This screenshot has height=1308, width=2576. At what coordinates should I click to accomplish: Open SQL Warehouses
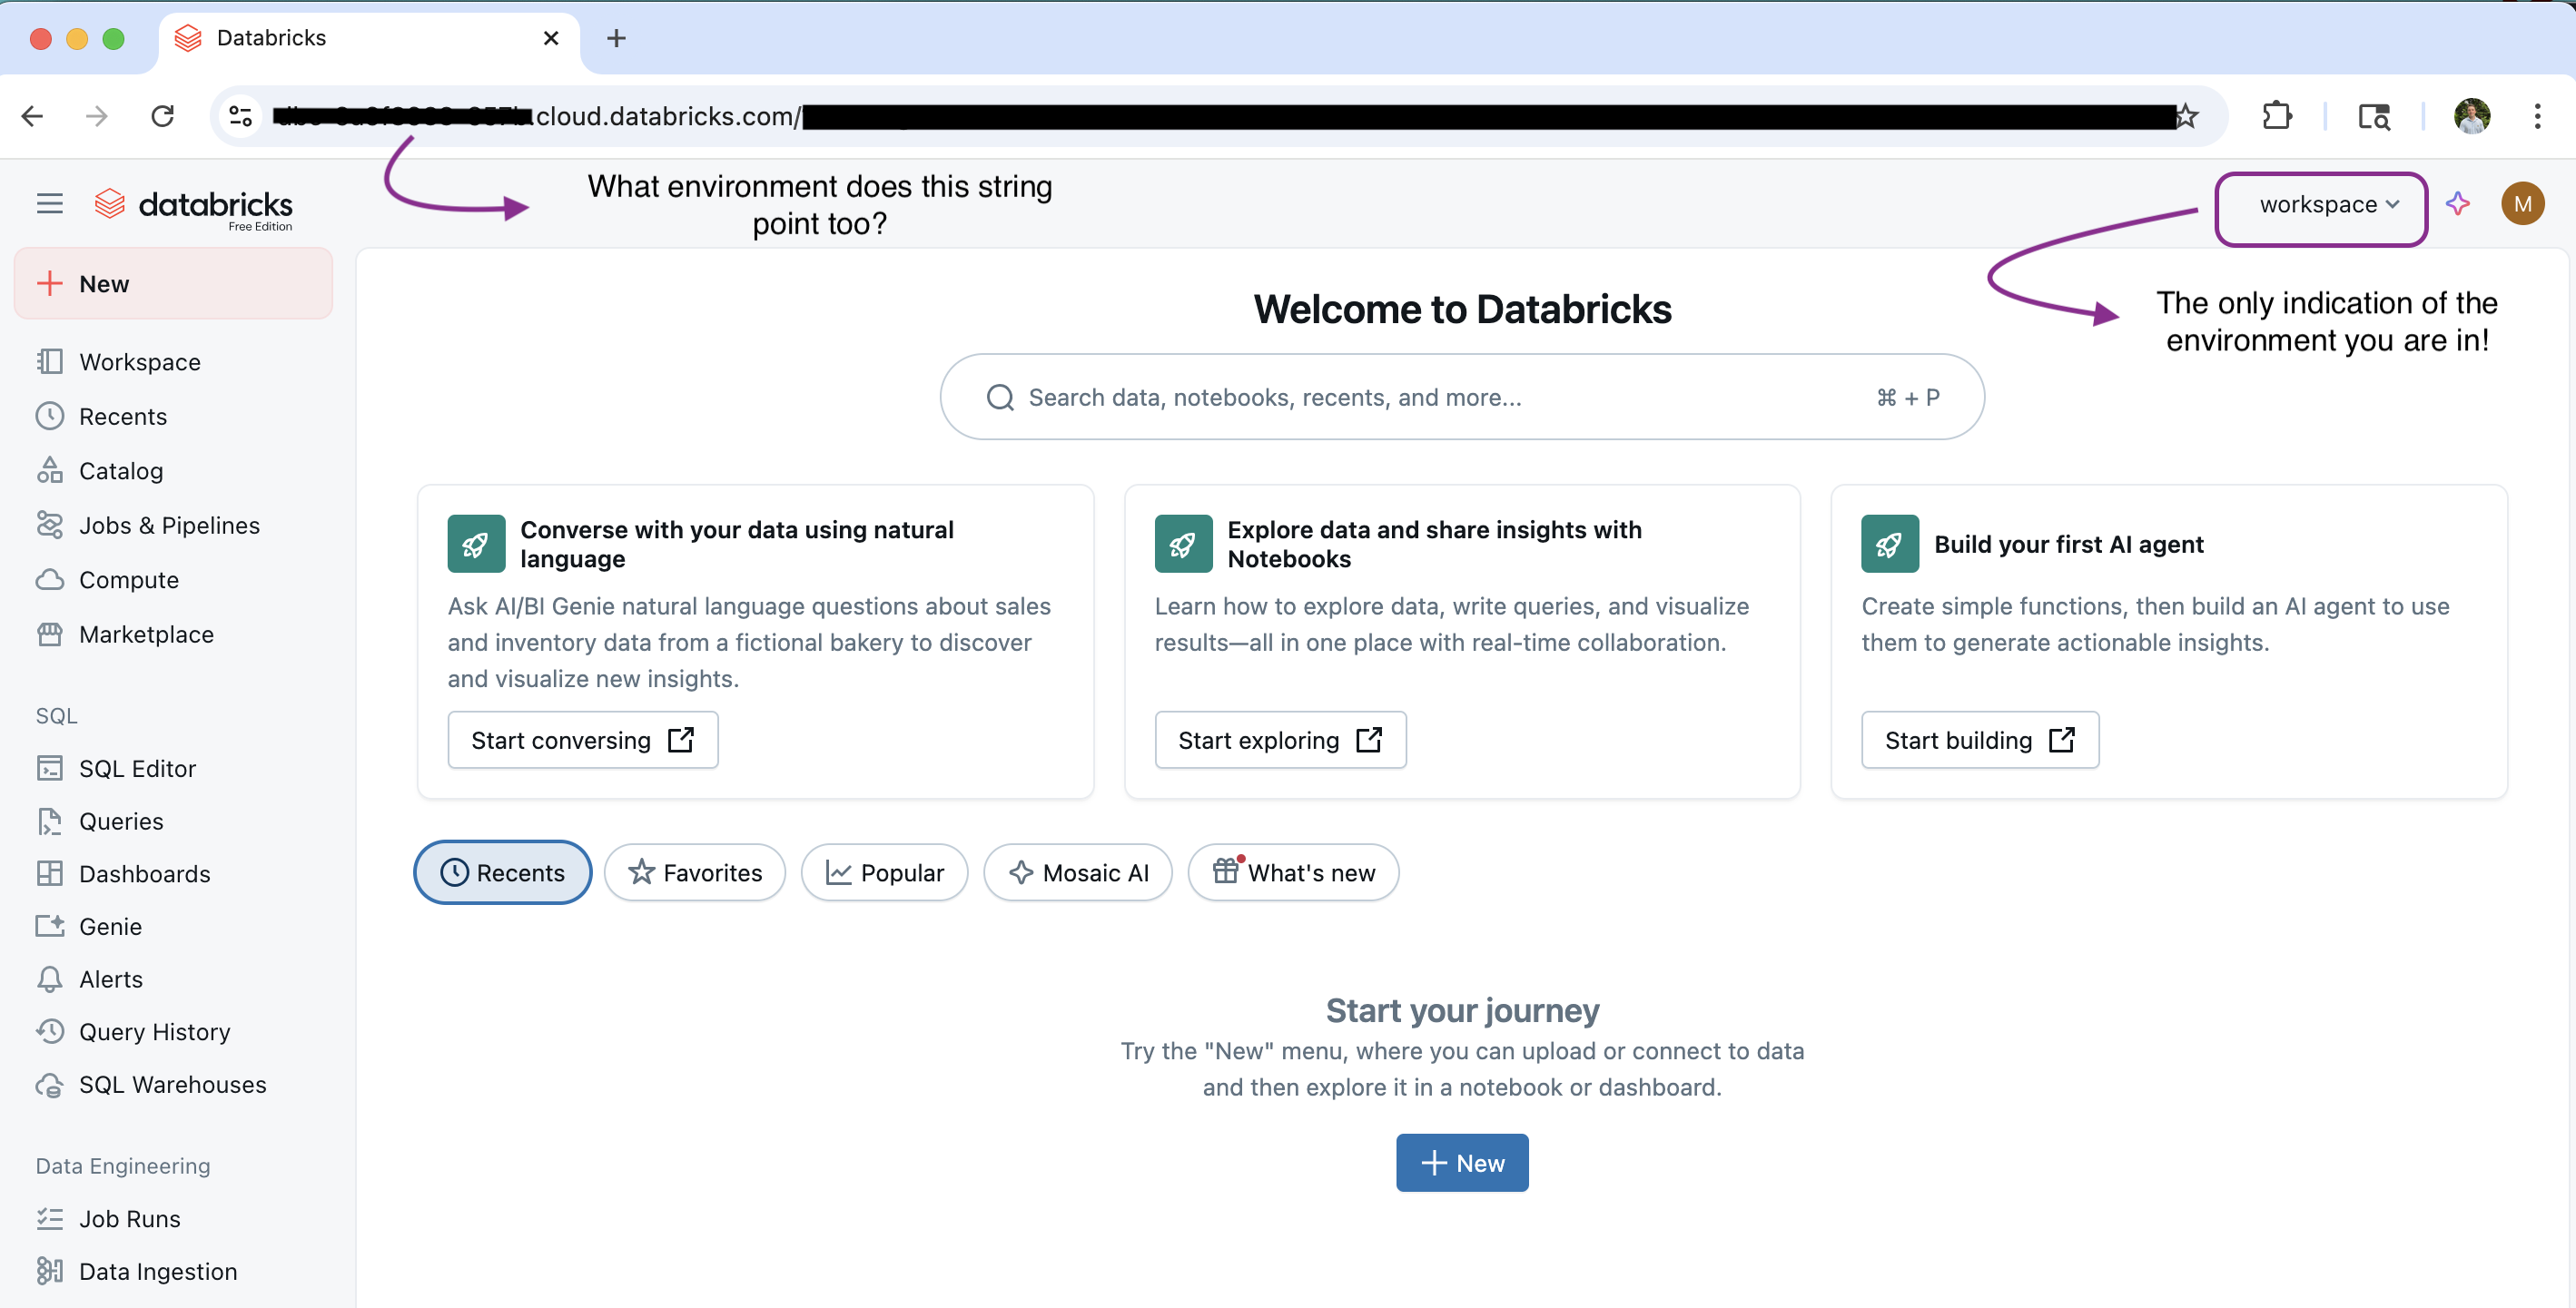173,1084
